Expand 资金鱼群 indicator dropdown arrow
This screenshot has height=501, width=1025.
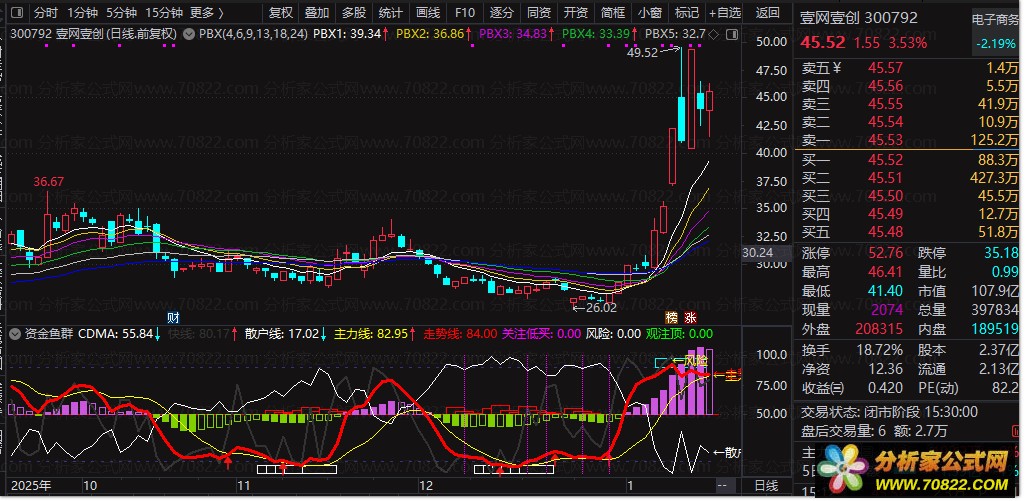coord(16,334)
